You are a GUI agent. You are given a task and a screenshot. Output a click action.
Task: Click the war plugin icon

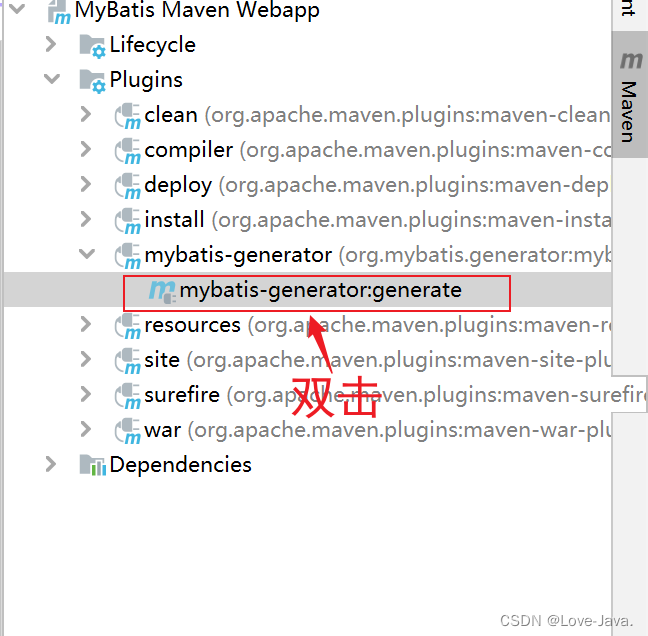(128, 432)
